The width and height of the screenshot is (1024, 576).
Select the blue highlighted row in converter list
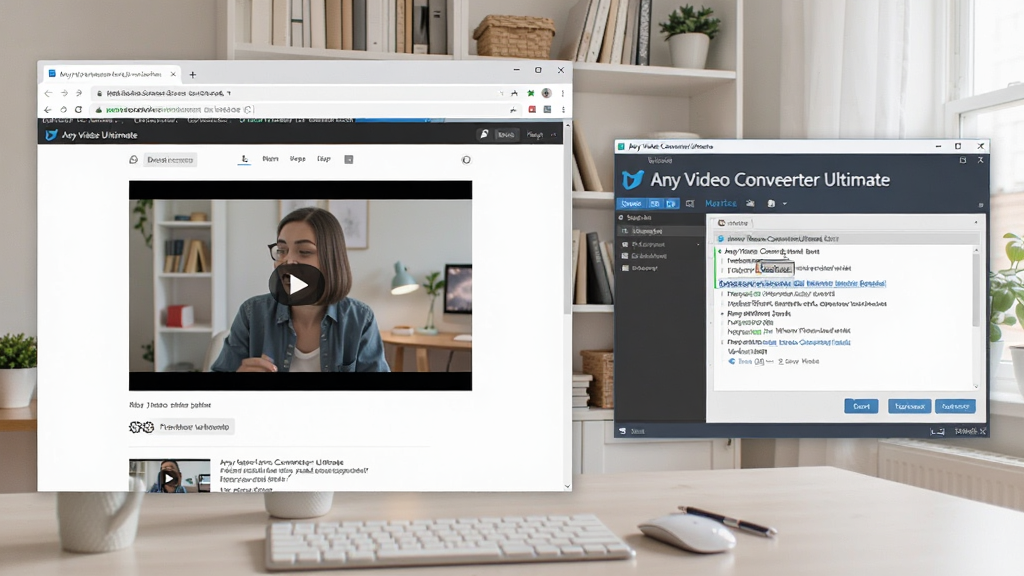coord(802,283)
